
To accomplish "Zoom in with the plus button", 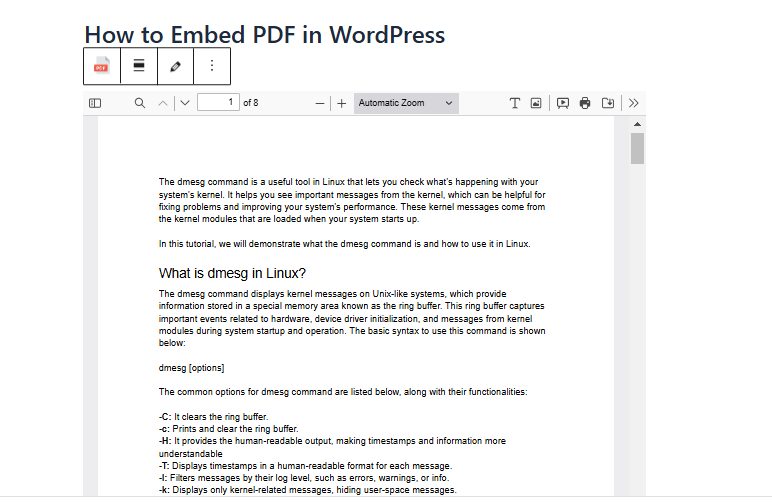I will pos(342,103).
